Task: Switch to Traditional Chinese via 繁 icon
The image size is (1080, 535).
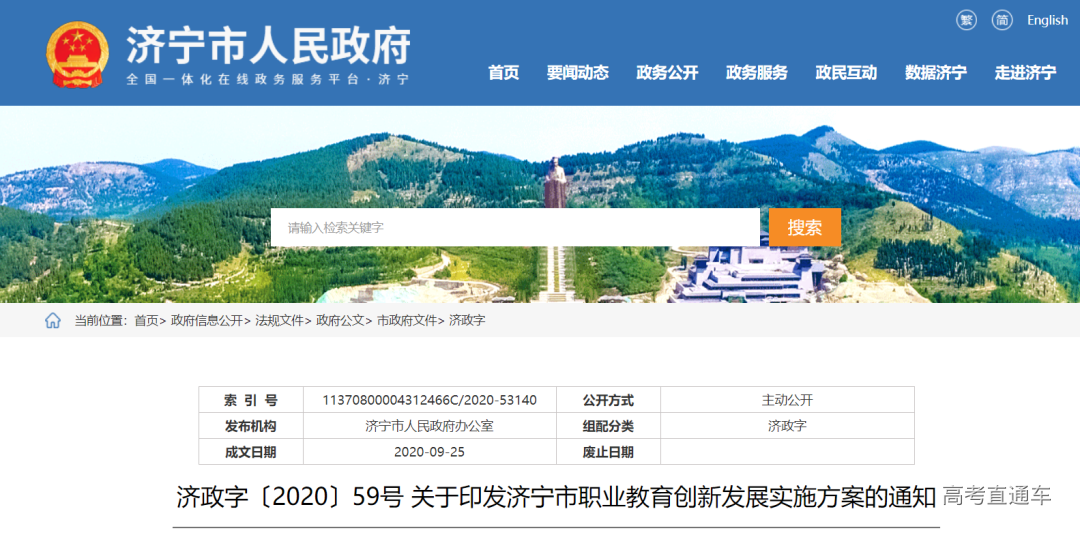Action: [966, 20]
